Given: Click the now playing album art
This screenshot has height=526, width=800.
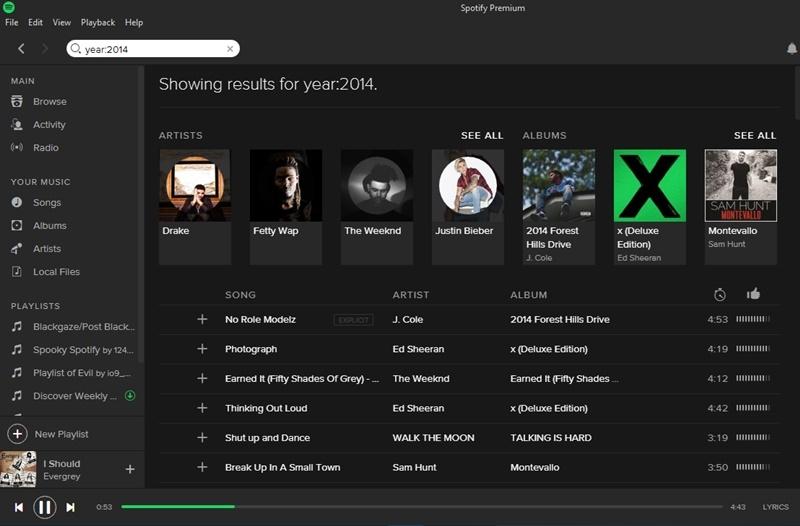Looking at the screenshot, I should (x=18, y=469).
